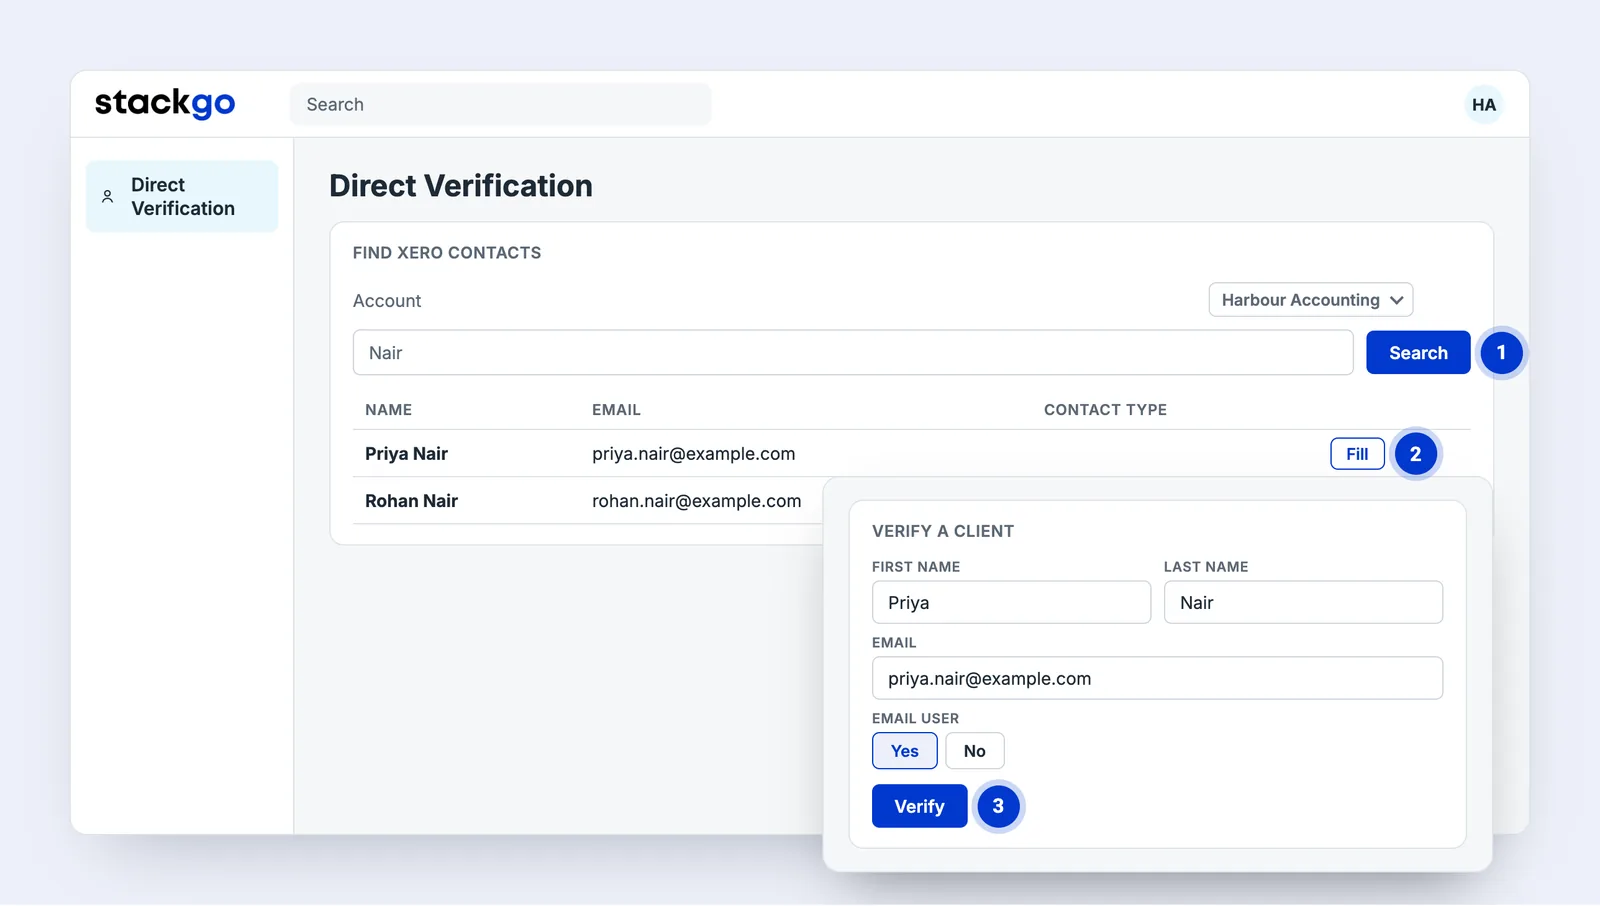Click the CONTACT TYPE column header
The width and height of the screenshot is (1600, 906).
[1105, 410]
